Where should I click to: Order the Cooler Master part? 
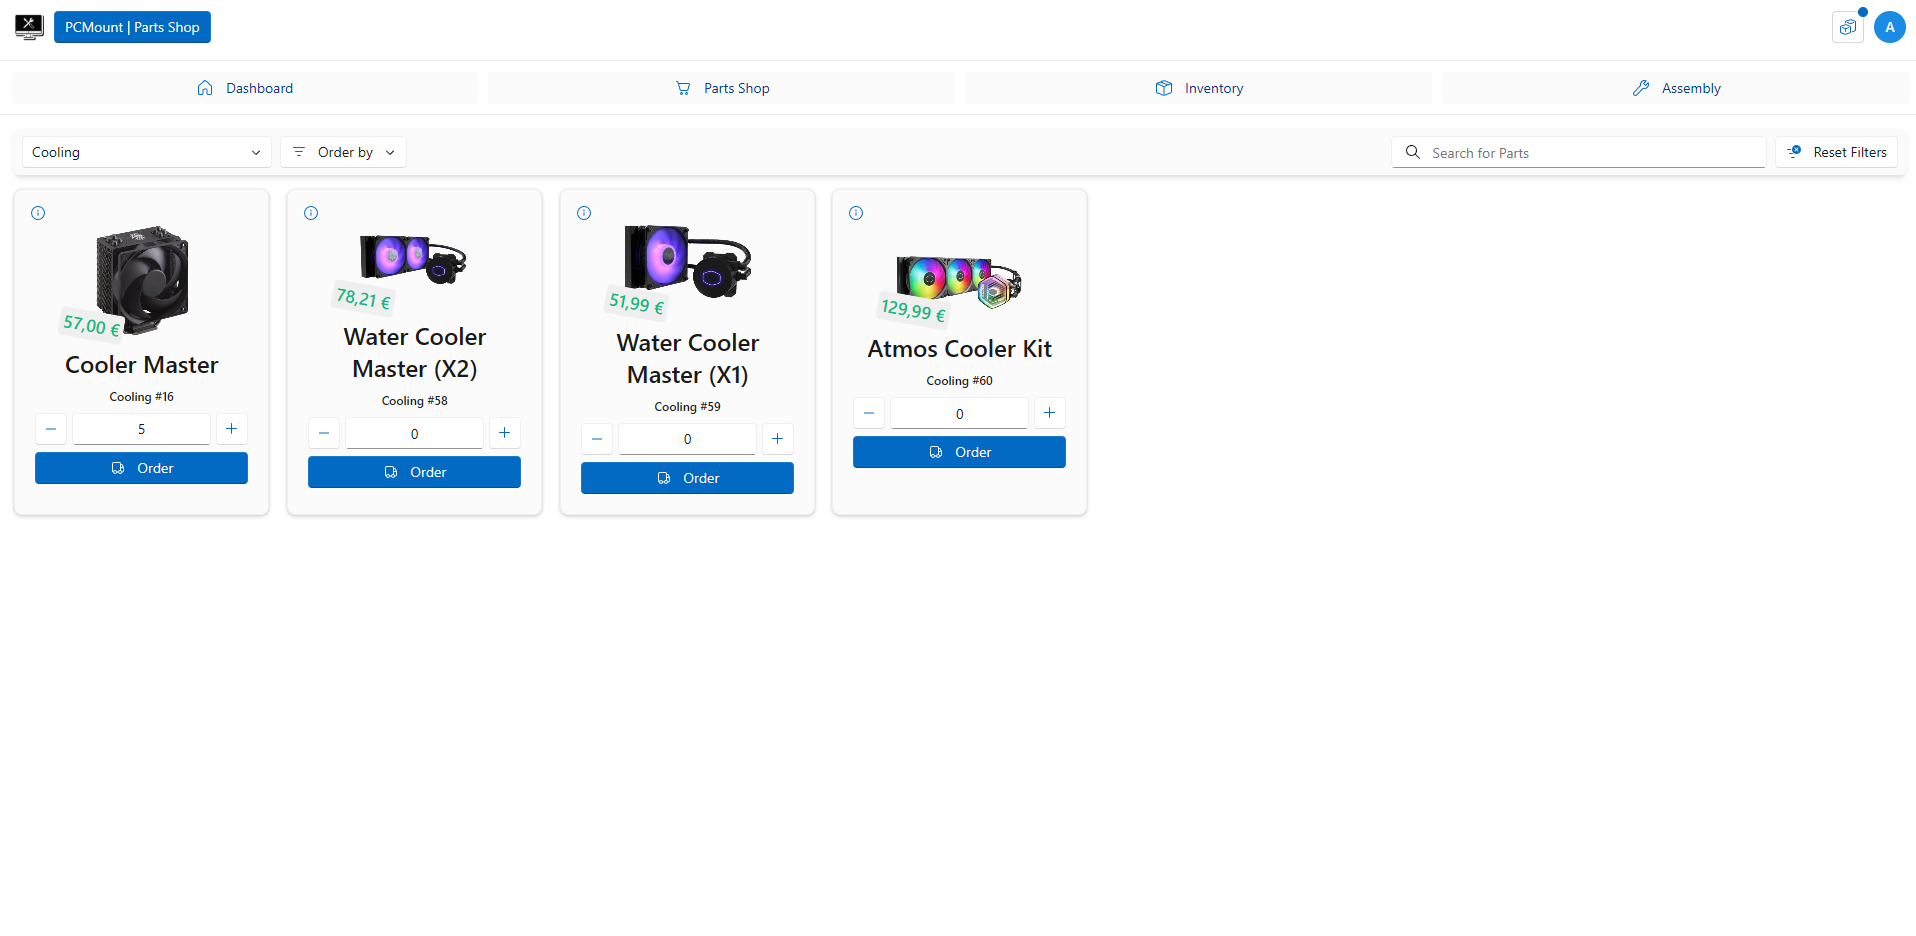(x=141, y=468)
